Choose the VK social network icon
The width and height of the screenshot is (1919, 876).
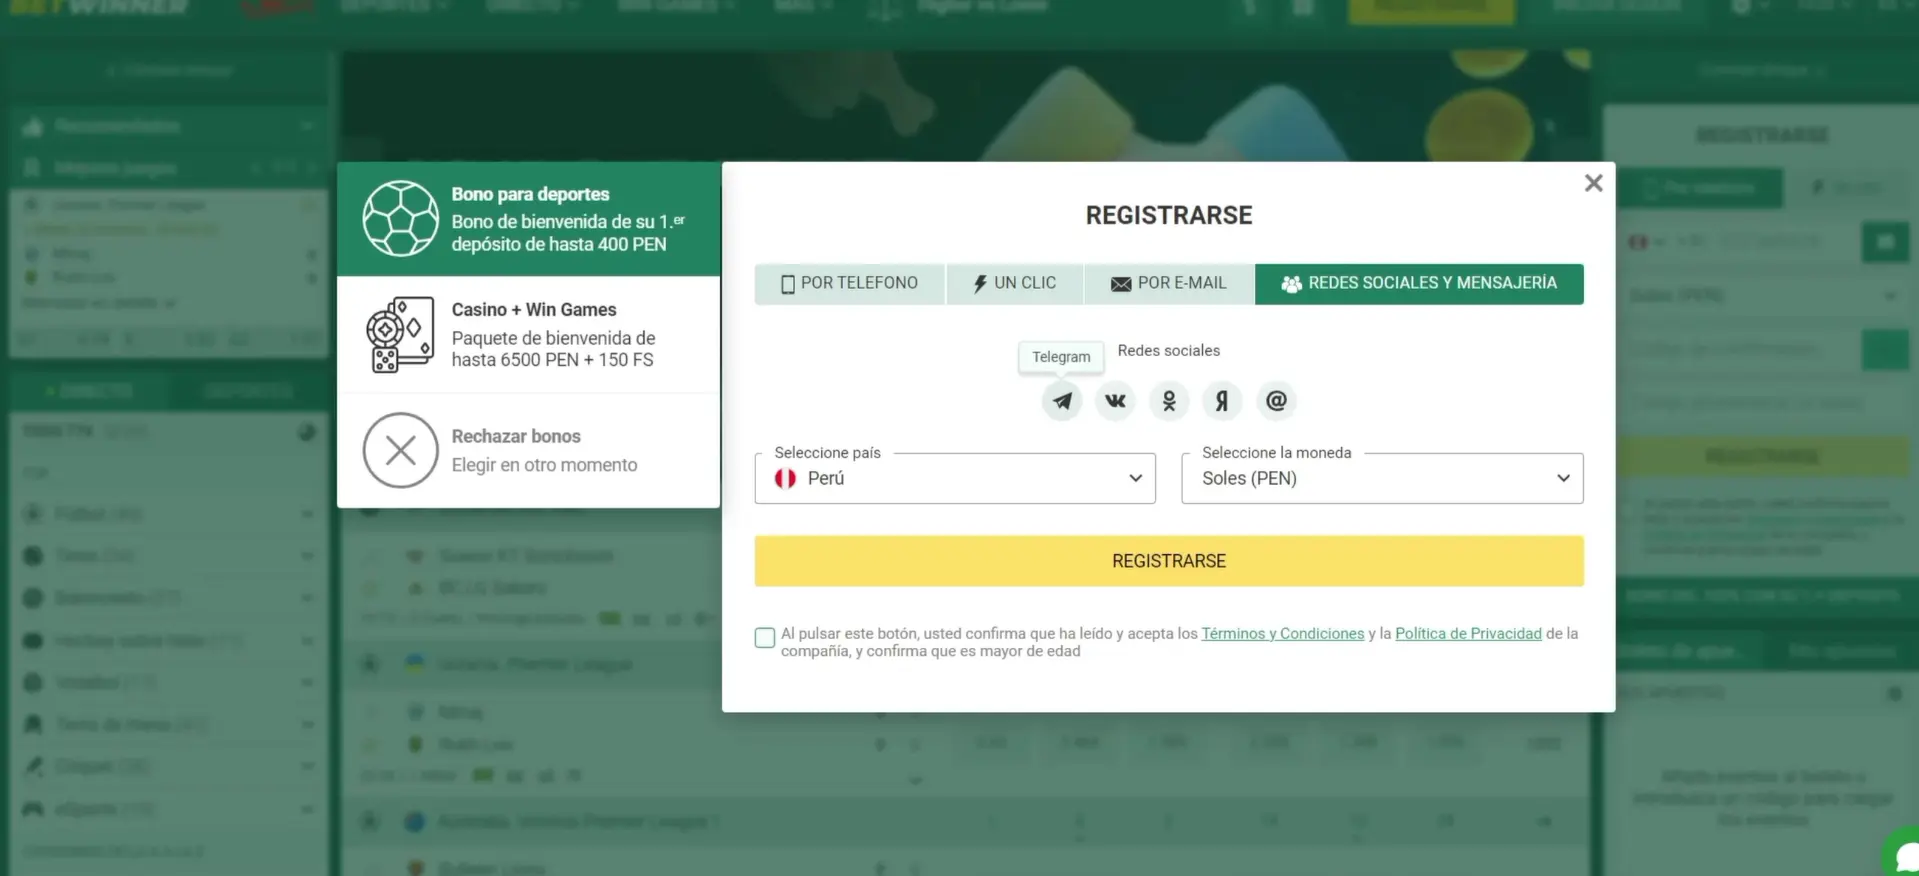[1115, 401]
